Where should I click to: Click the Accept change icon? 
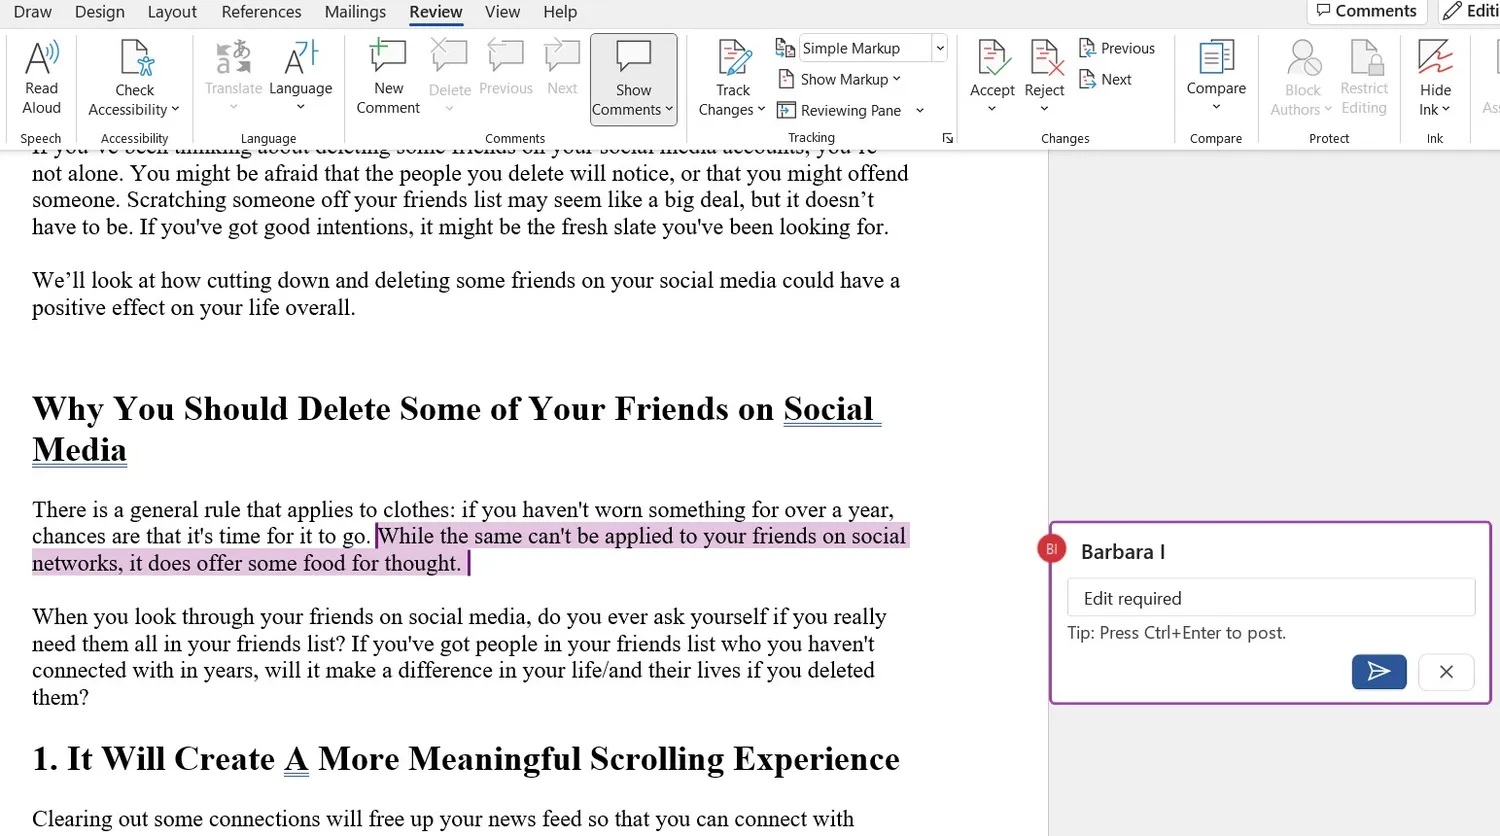click(992, 60)
